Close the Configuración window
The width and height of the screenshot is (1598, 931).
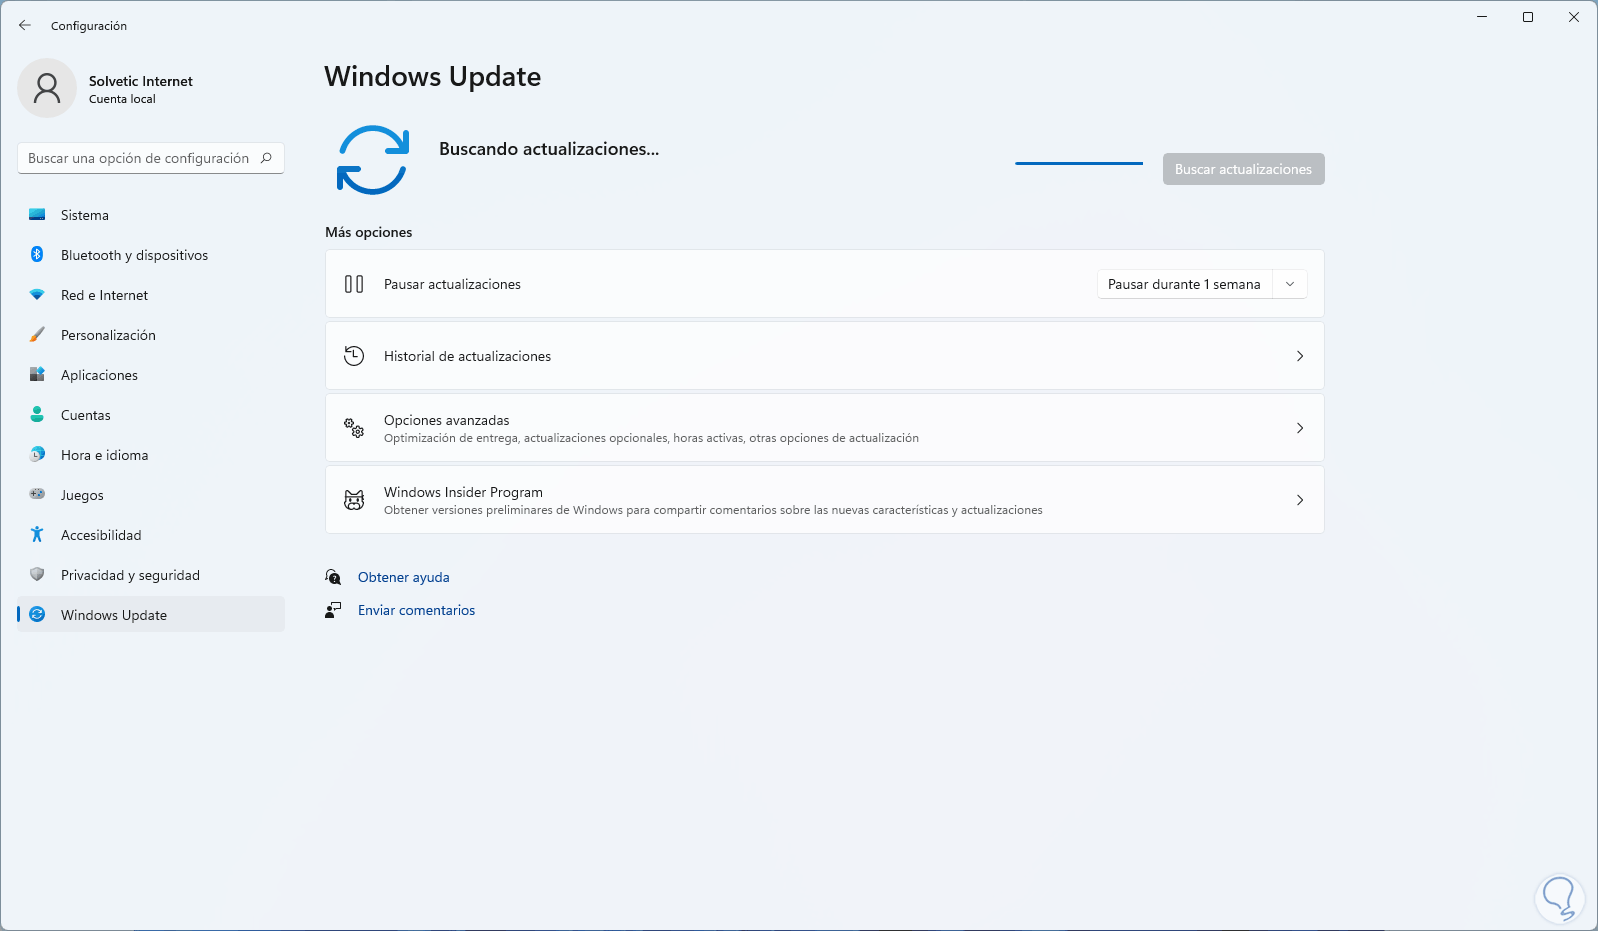[x=1574, y=17]
